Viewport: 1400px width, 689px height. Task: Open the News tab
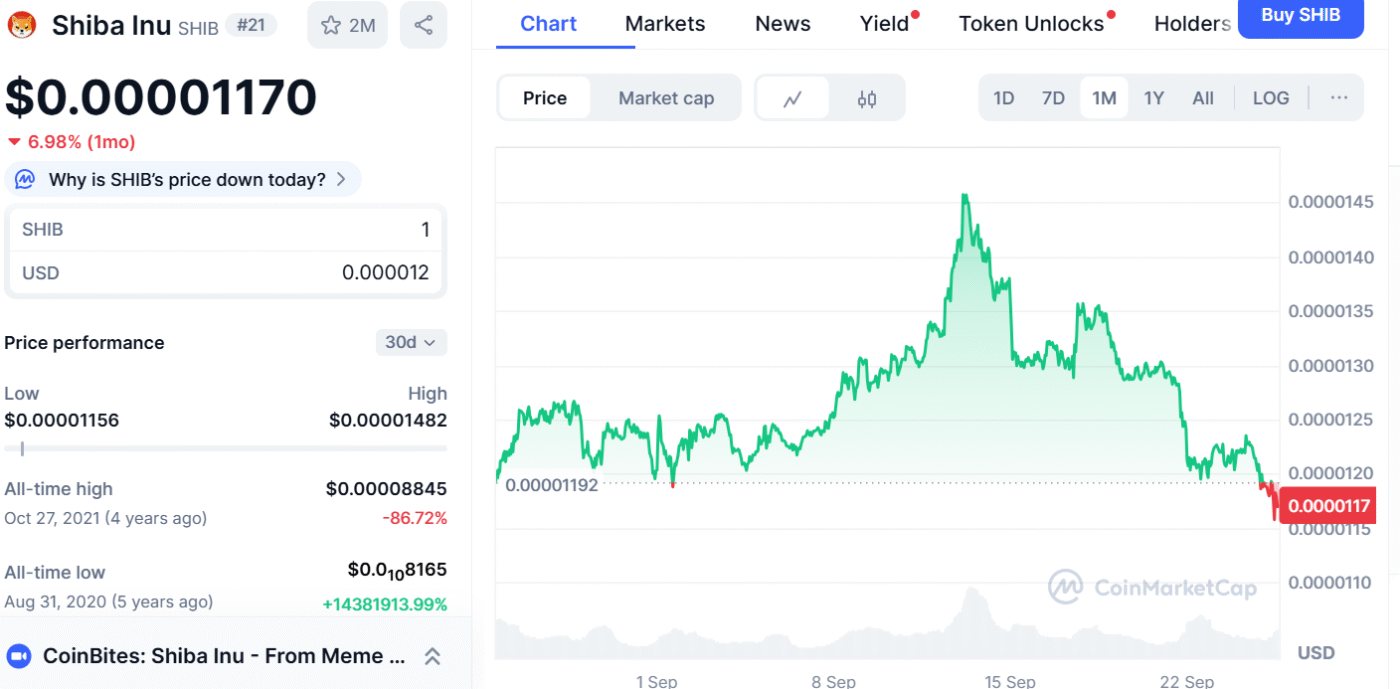click(782, 24)
